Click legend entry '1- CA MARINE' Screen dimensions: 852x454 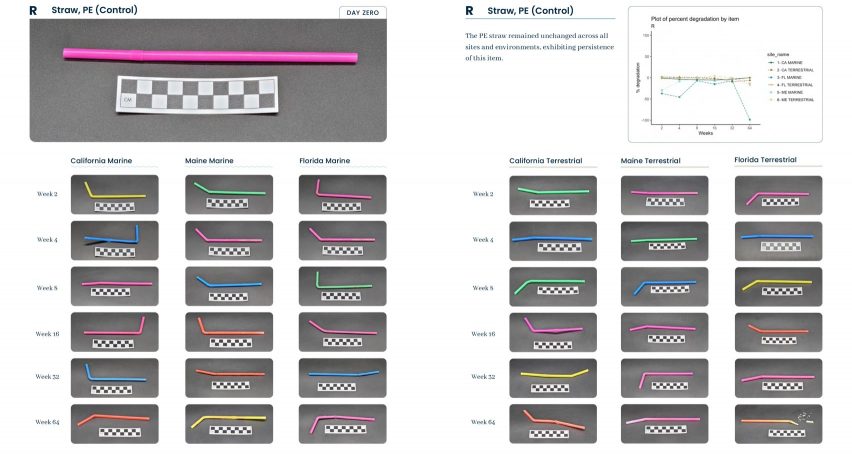click(786, 62)
